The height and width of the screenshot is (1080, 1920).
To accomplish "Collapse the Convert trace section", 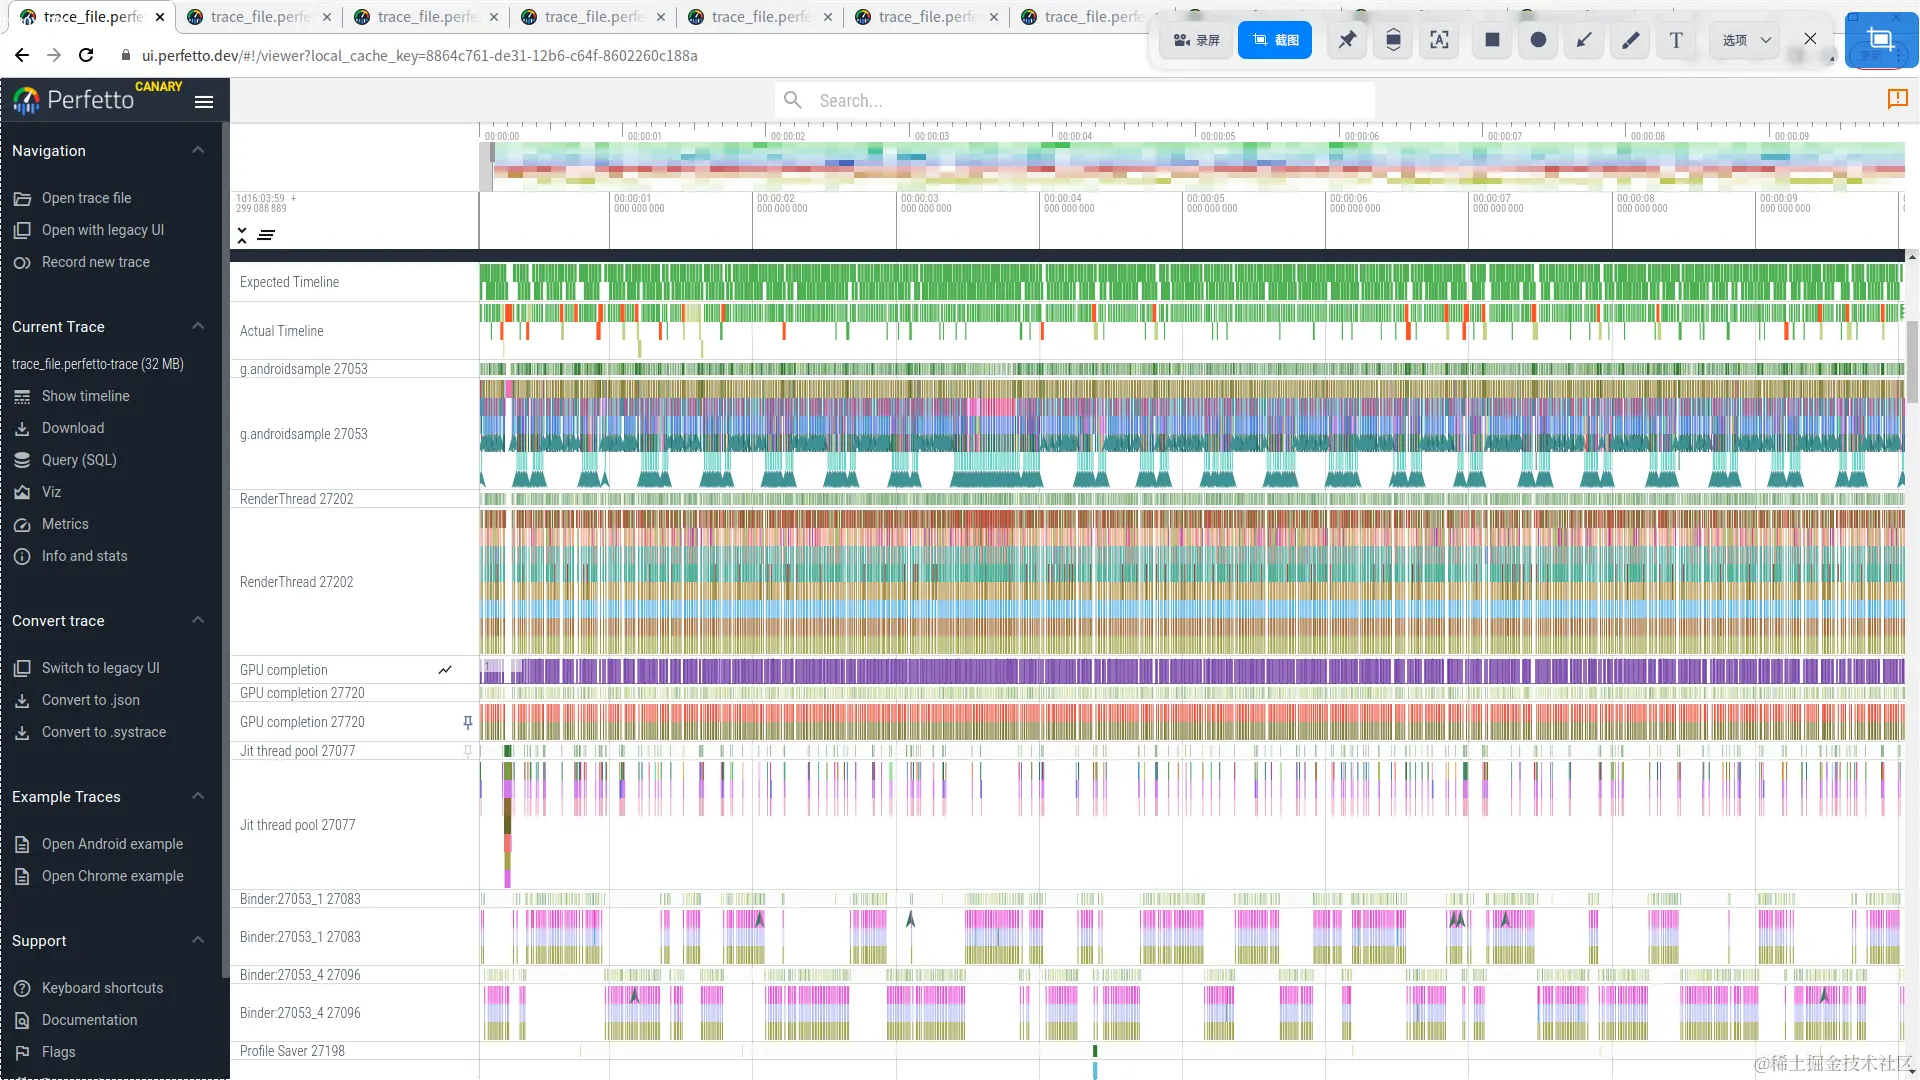I will point(198,621).
